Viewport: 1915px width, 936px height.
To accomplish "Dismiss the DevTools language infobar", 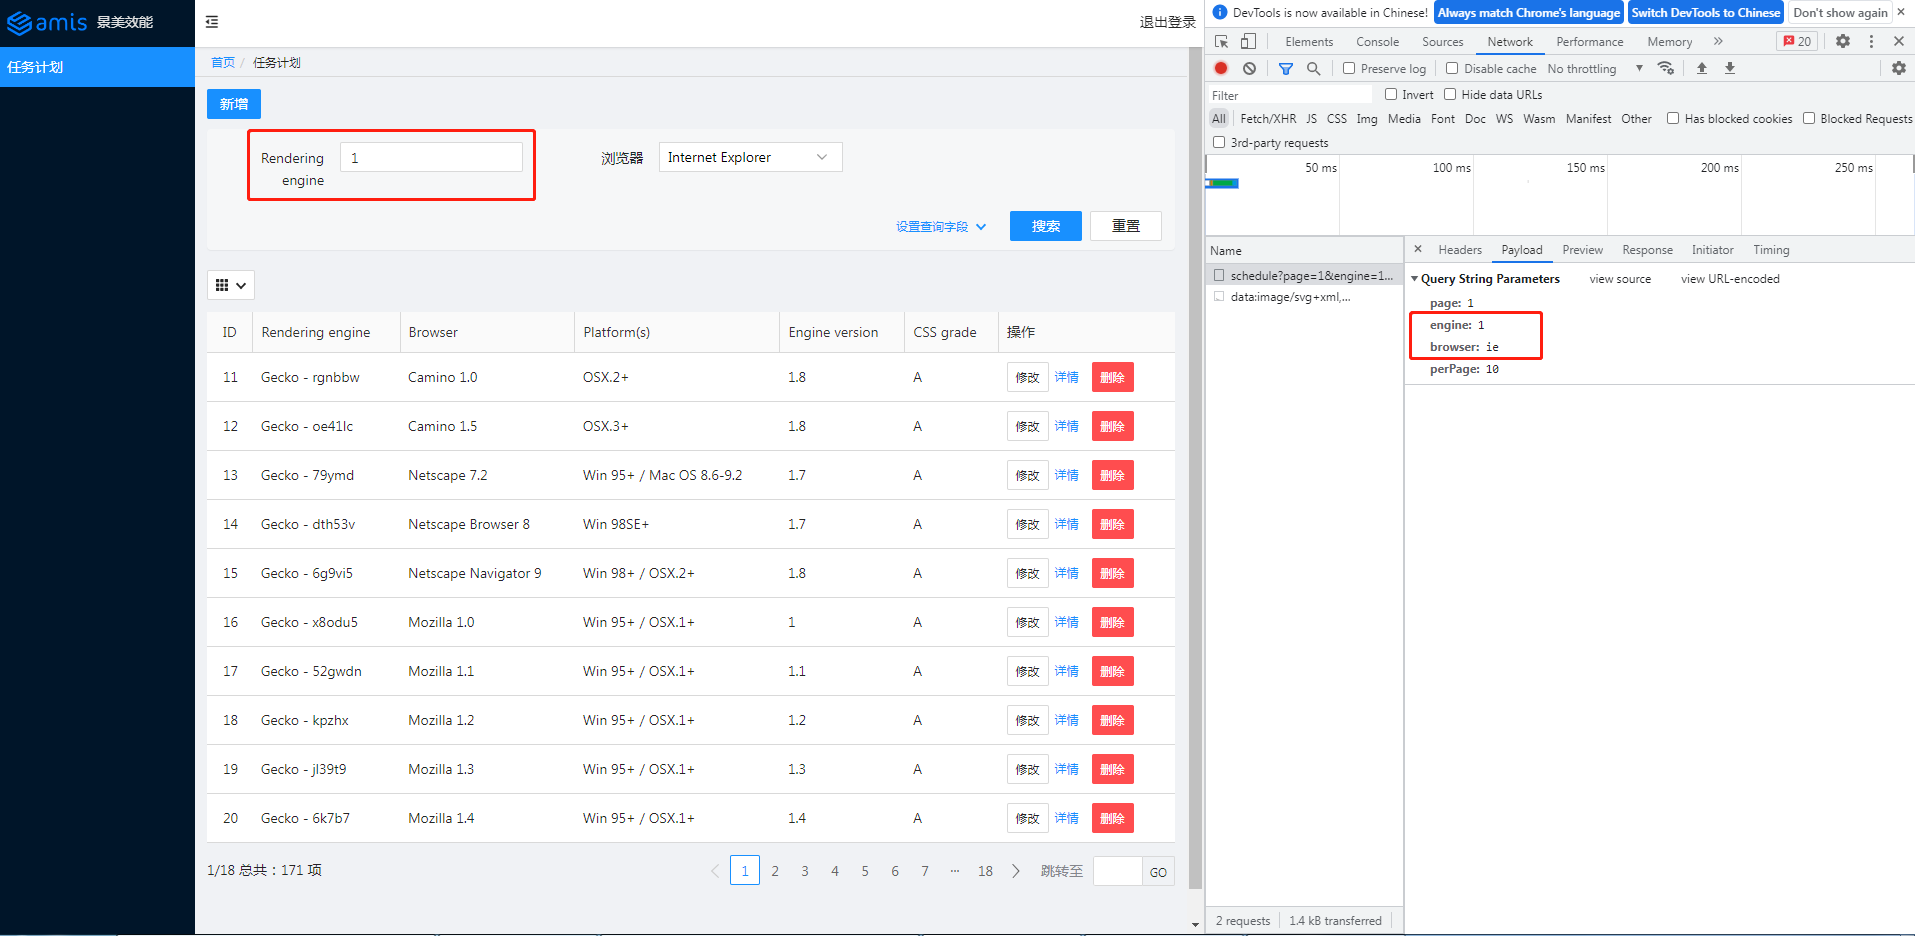I will click(x=1901, y=12).
